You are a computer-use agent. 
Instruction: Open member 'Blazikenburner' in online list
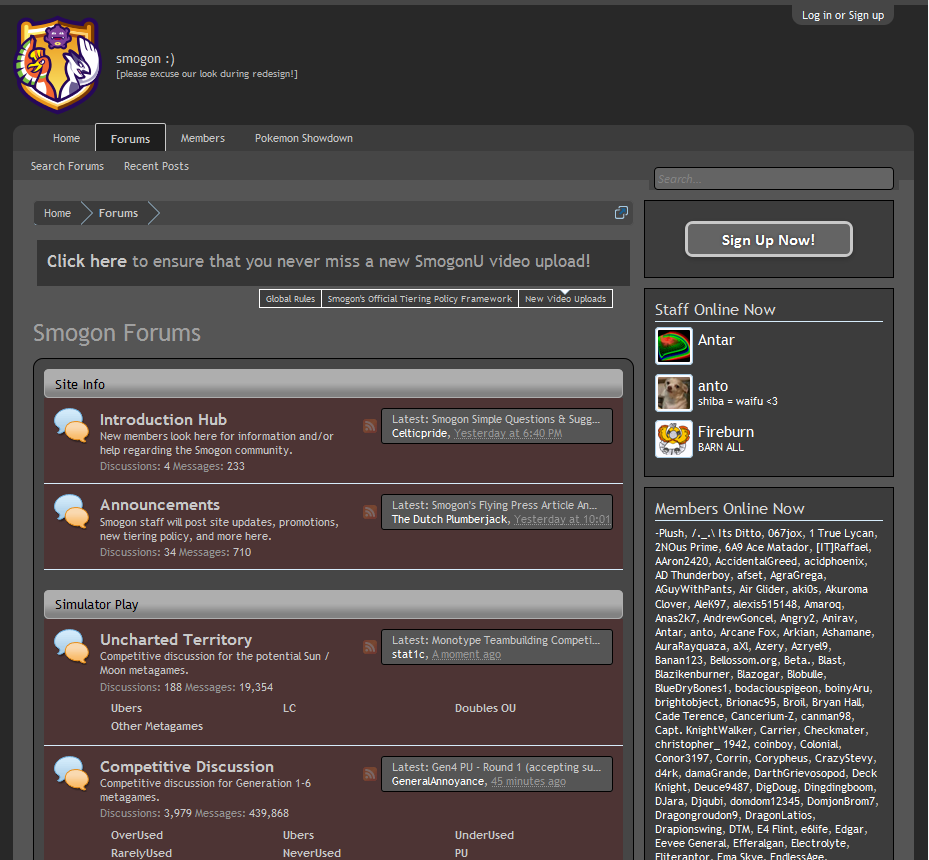(693, 674)
